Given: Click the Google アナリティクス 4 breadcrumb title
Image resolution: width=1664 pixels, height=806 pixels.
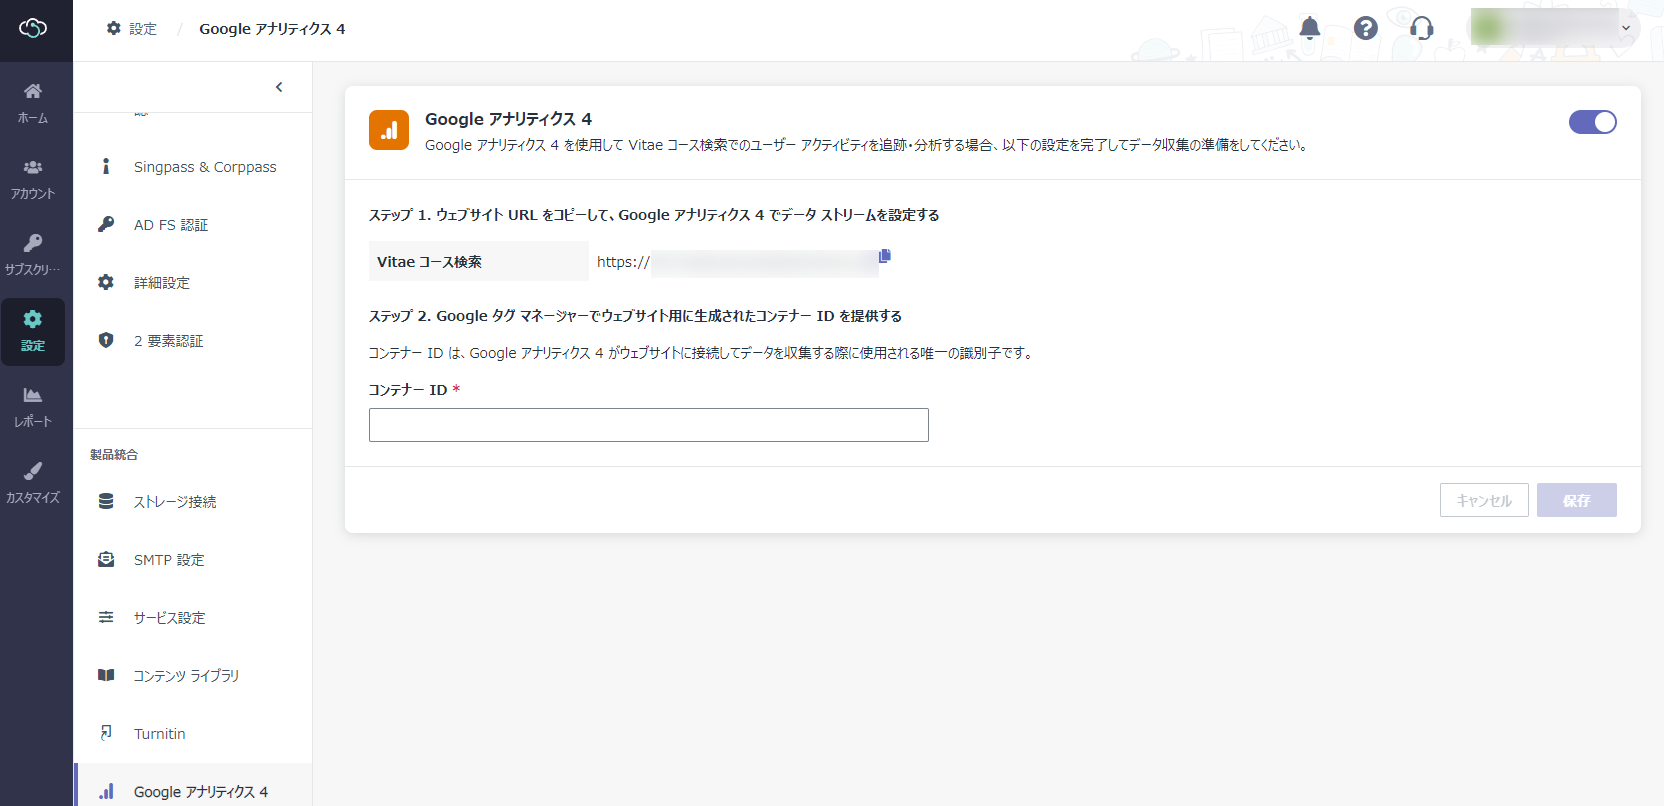Looking at the screenshot, I should (272, 29).
